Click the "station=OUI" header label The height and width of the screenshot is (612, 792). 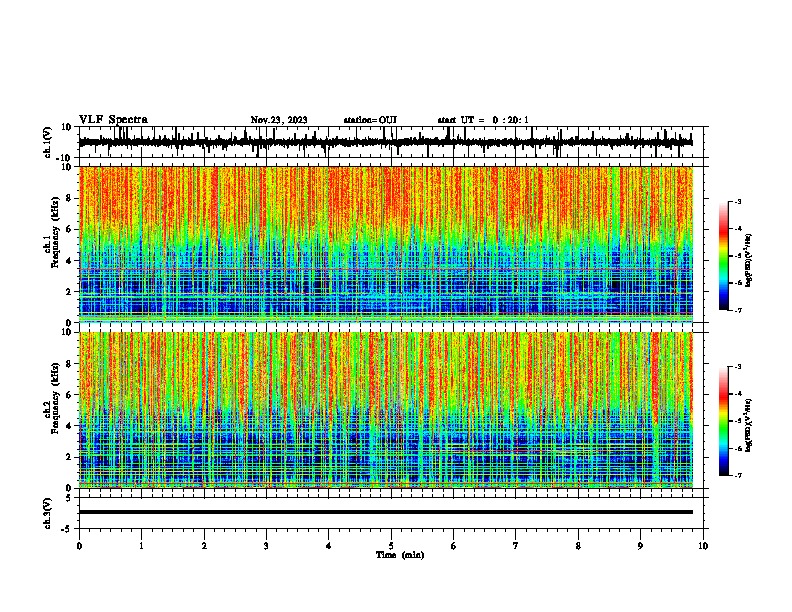pyautogui.click(x=370, y=120)
